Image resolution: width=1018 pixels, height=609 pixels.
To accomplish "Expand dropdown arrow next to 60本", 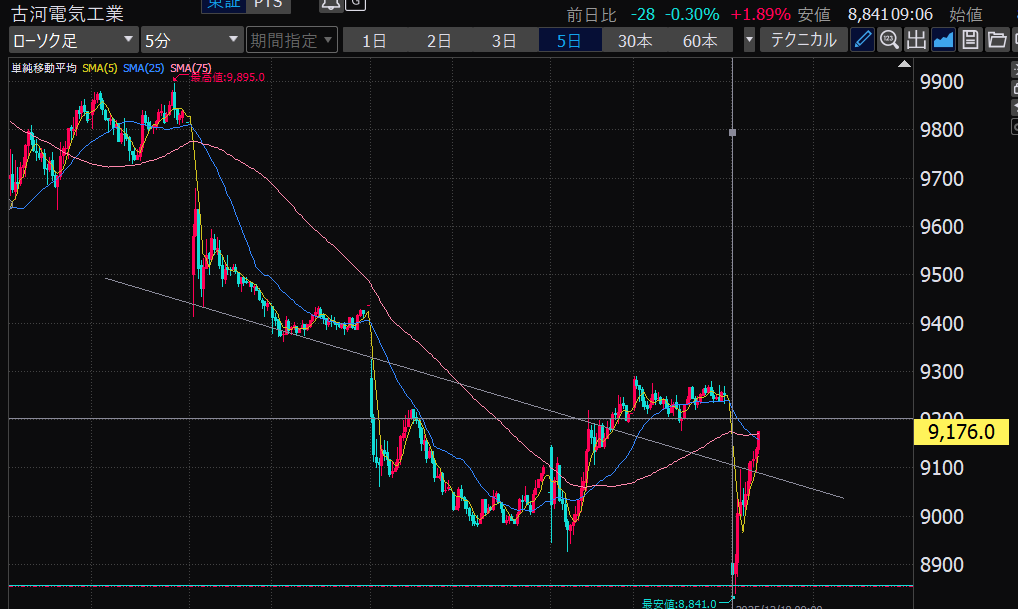I will pyautogui.click(x=750, y=41).
